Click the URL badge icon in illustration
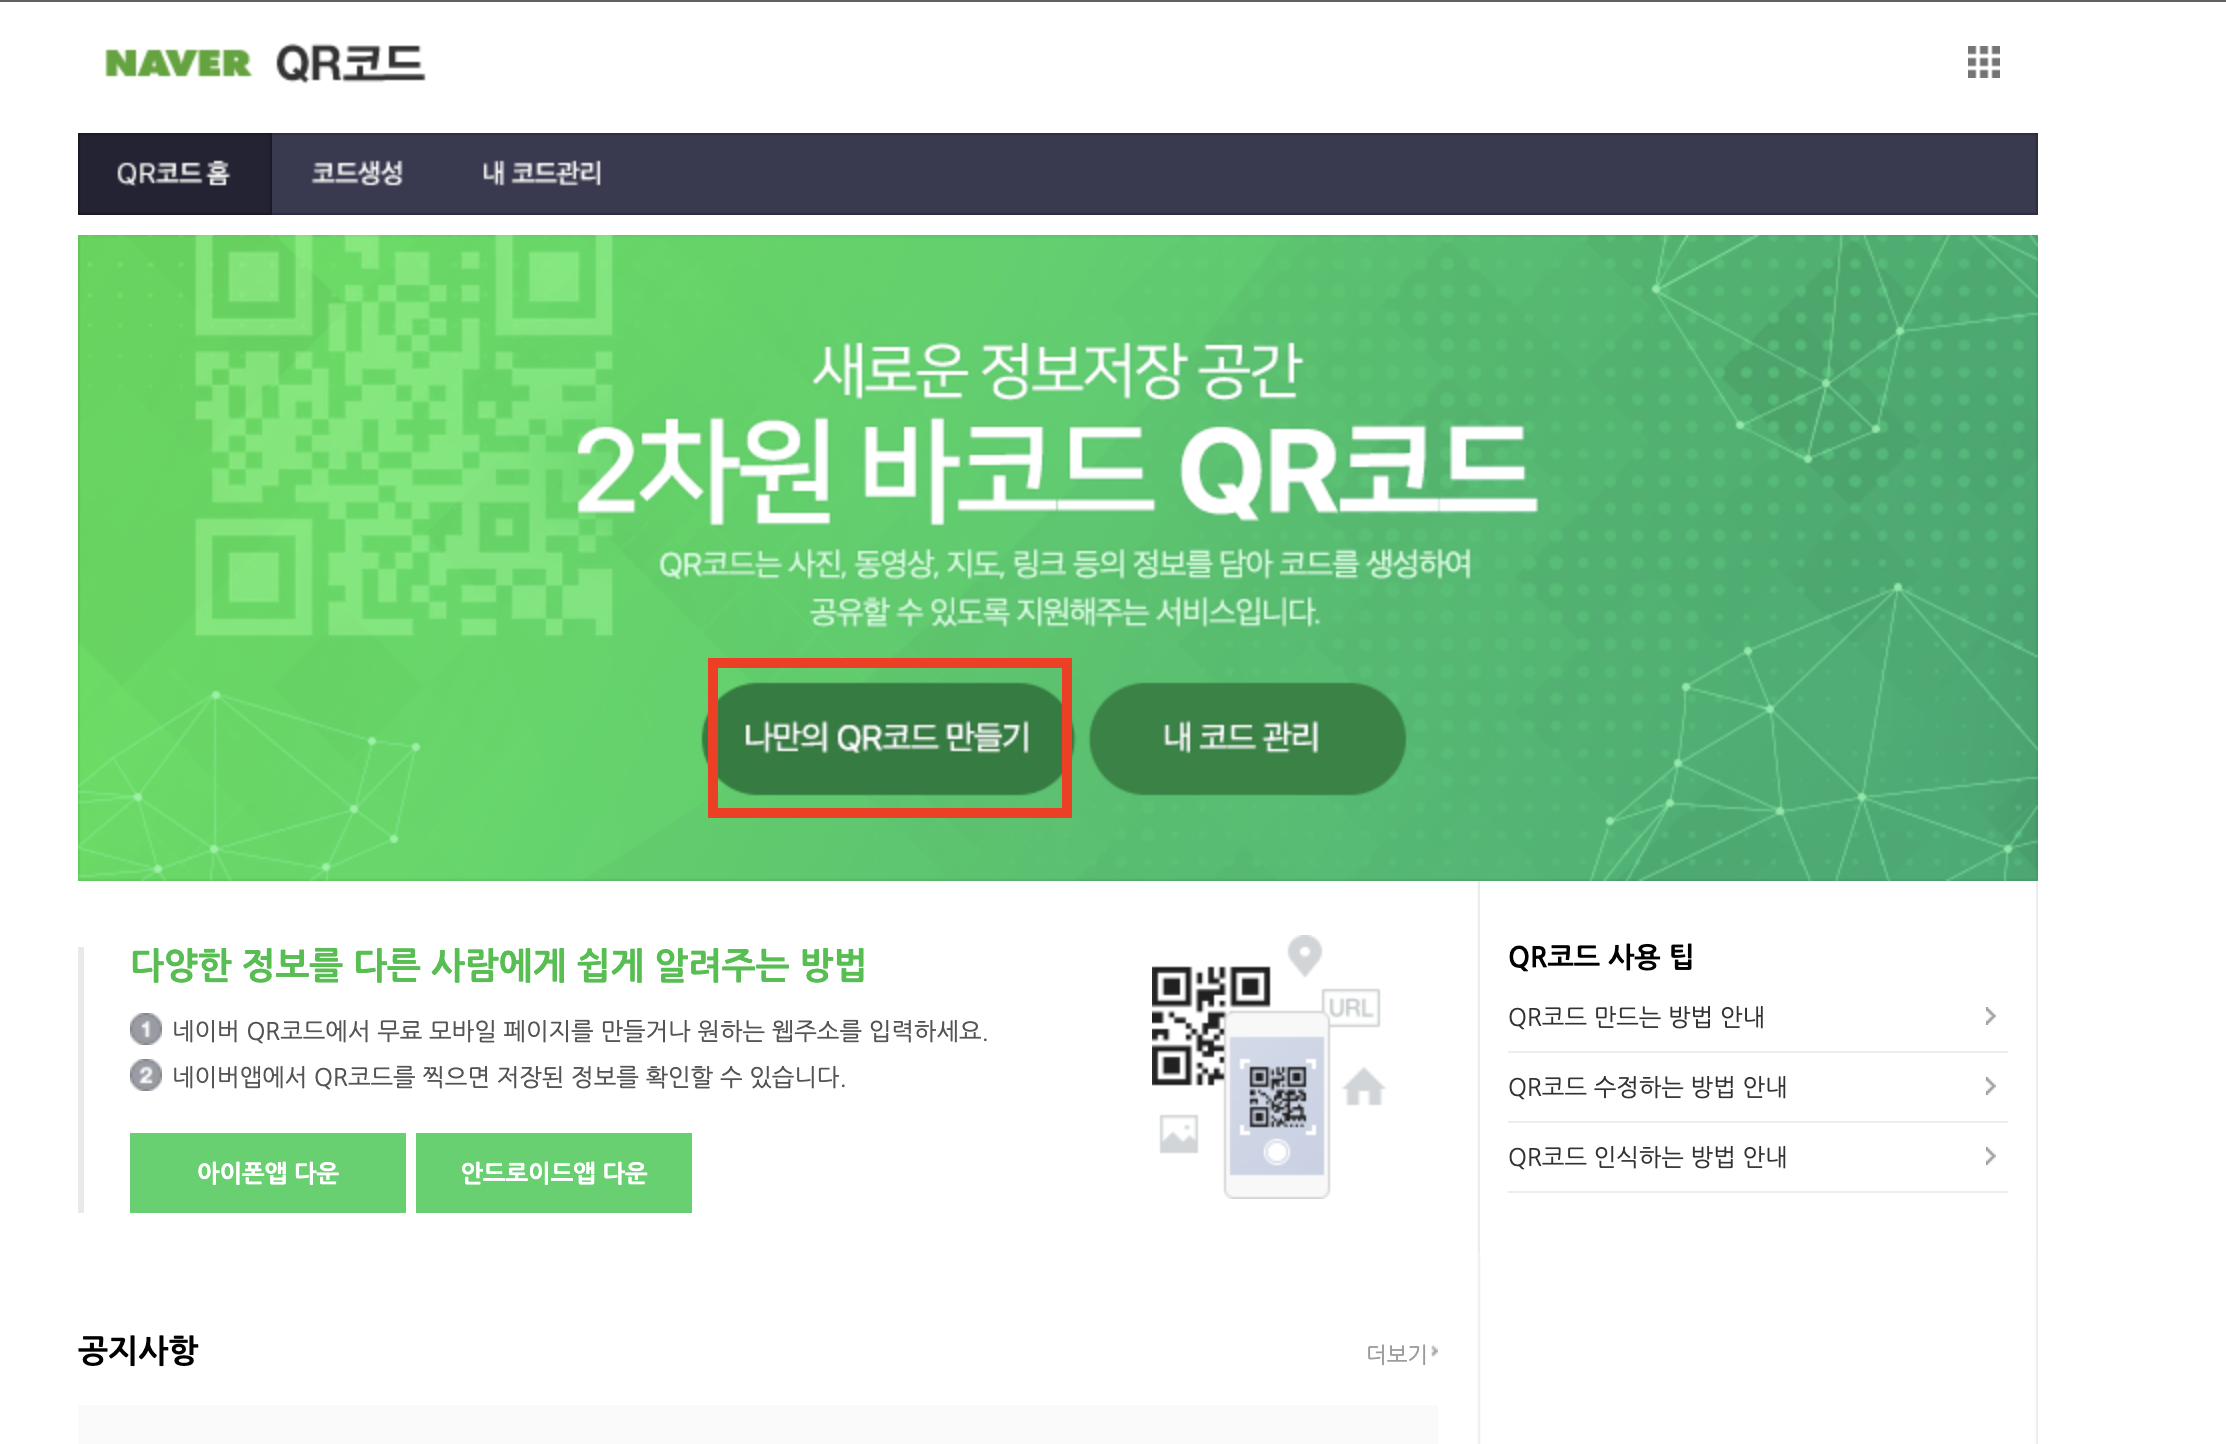 (x=1350, y=1008)
